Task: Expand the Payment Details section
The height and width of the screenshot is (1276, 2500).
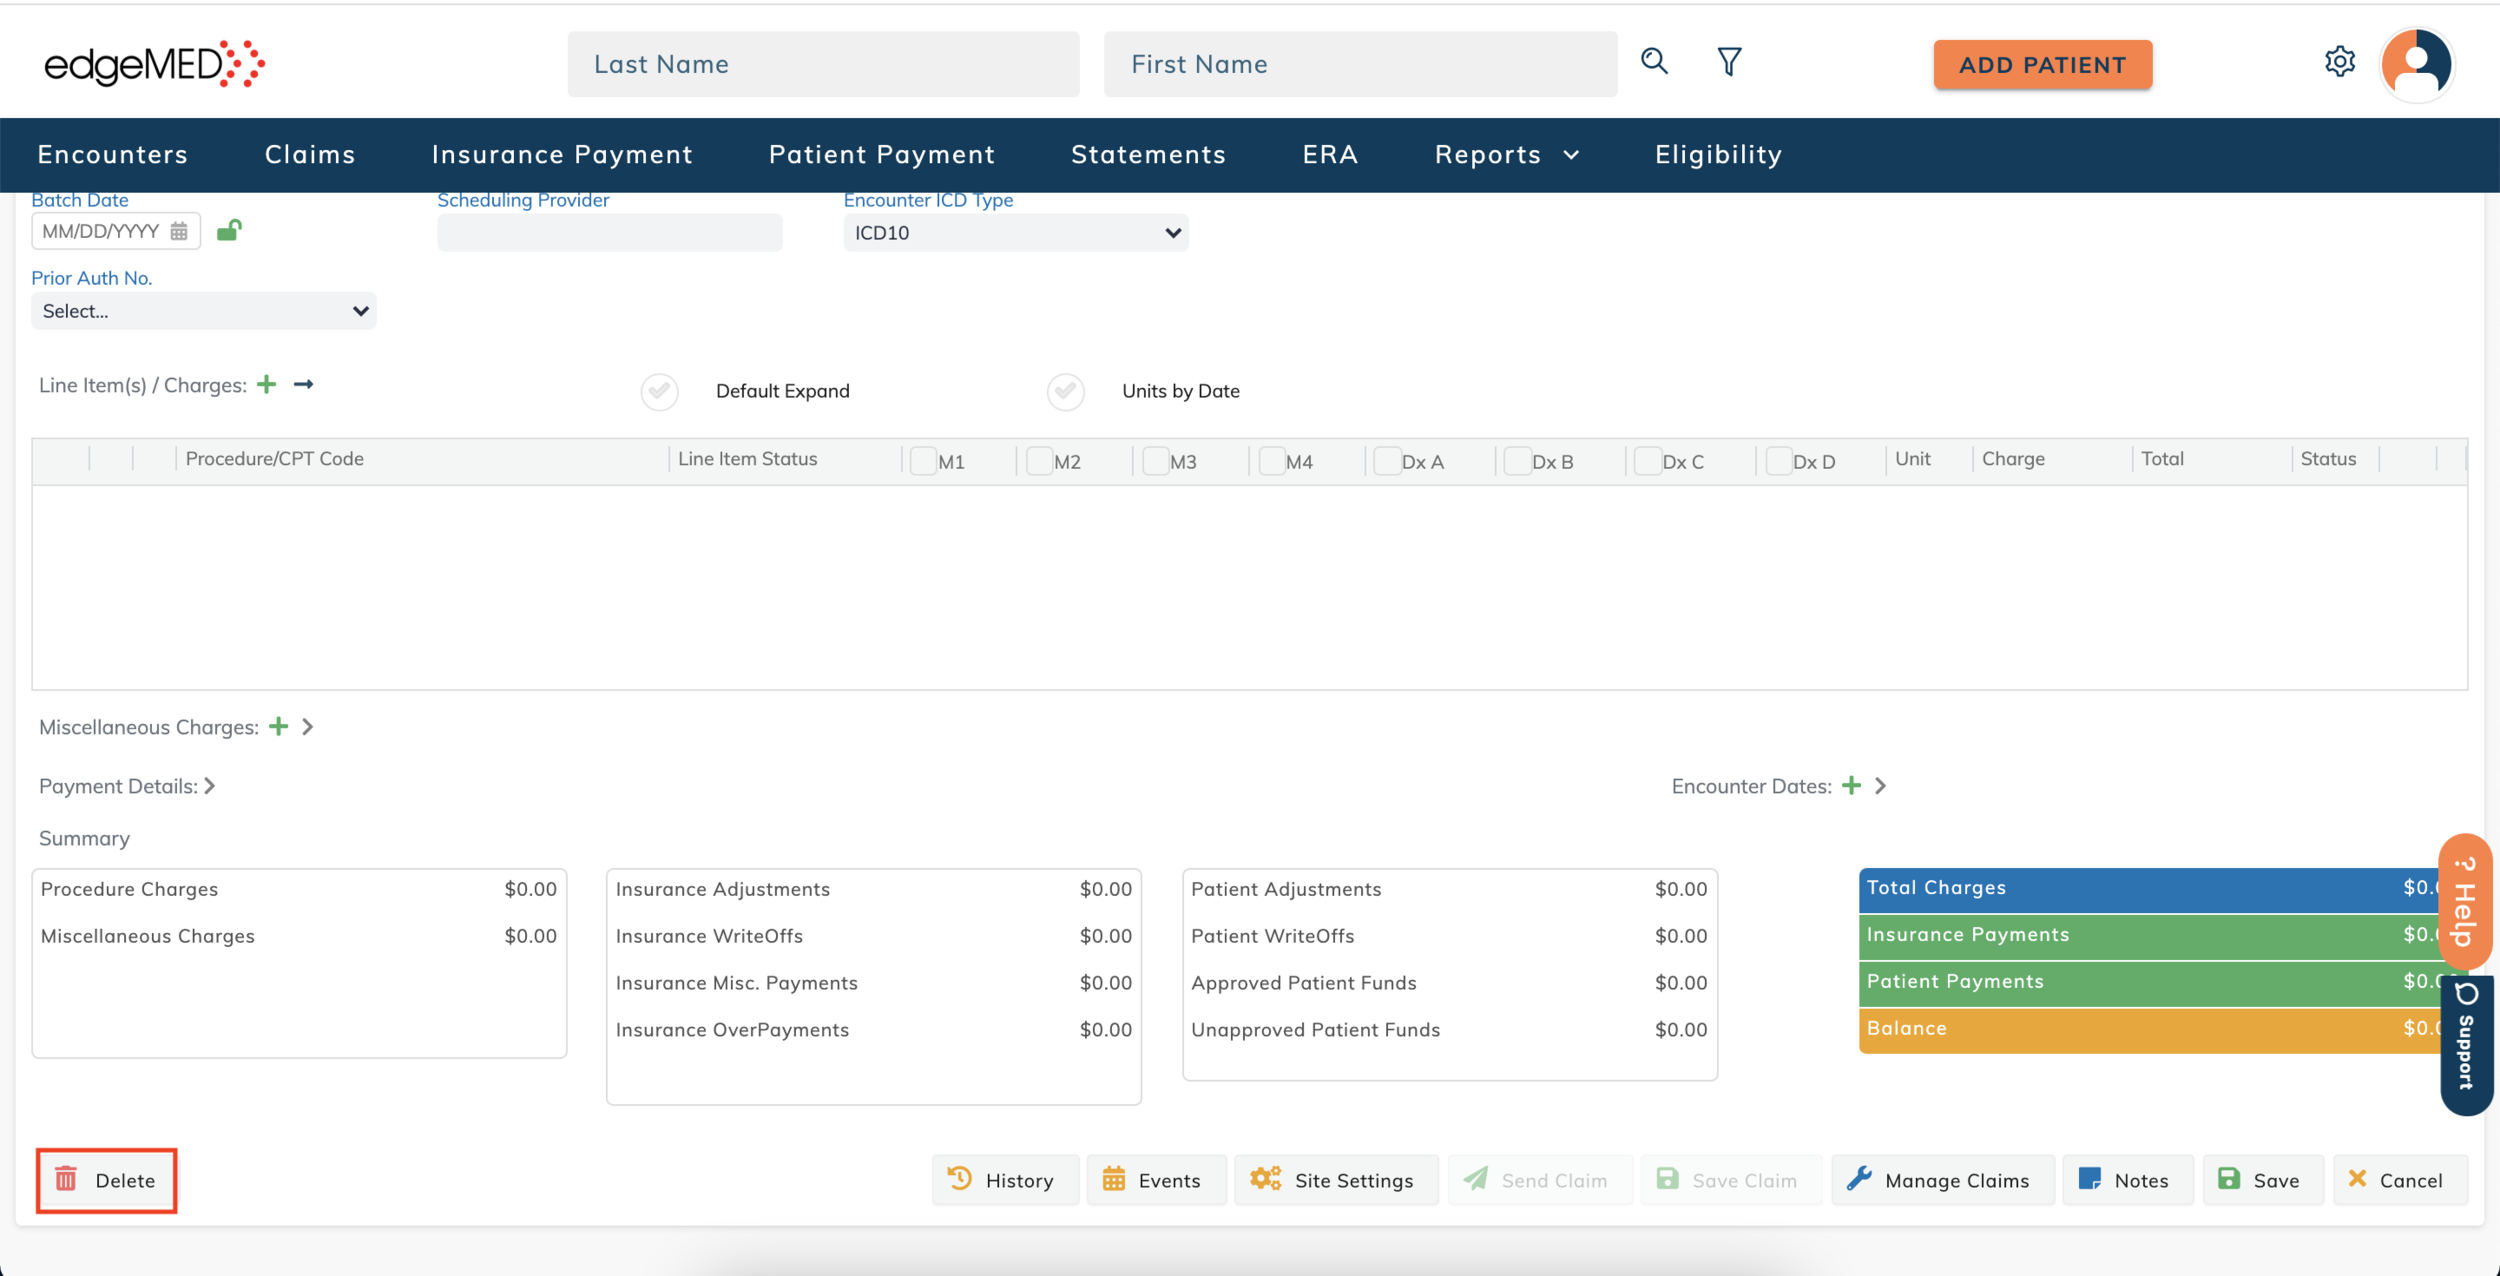Action: (210, 786)
